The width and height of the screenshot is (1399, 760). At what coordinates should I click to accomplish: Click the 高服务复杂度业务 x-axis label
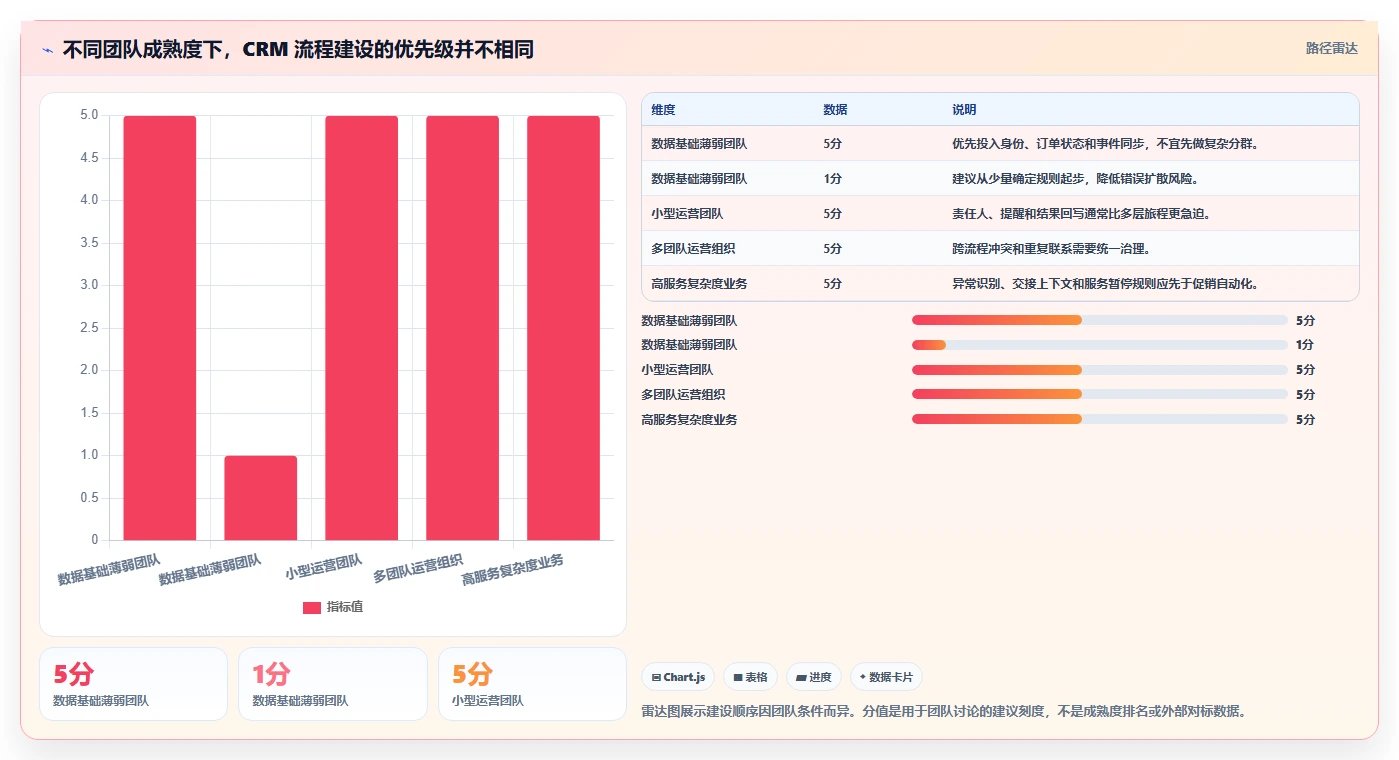click(x=512, y=569)
